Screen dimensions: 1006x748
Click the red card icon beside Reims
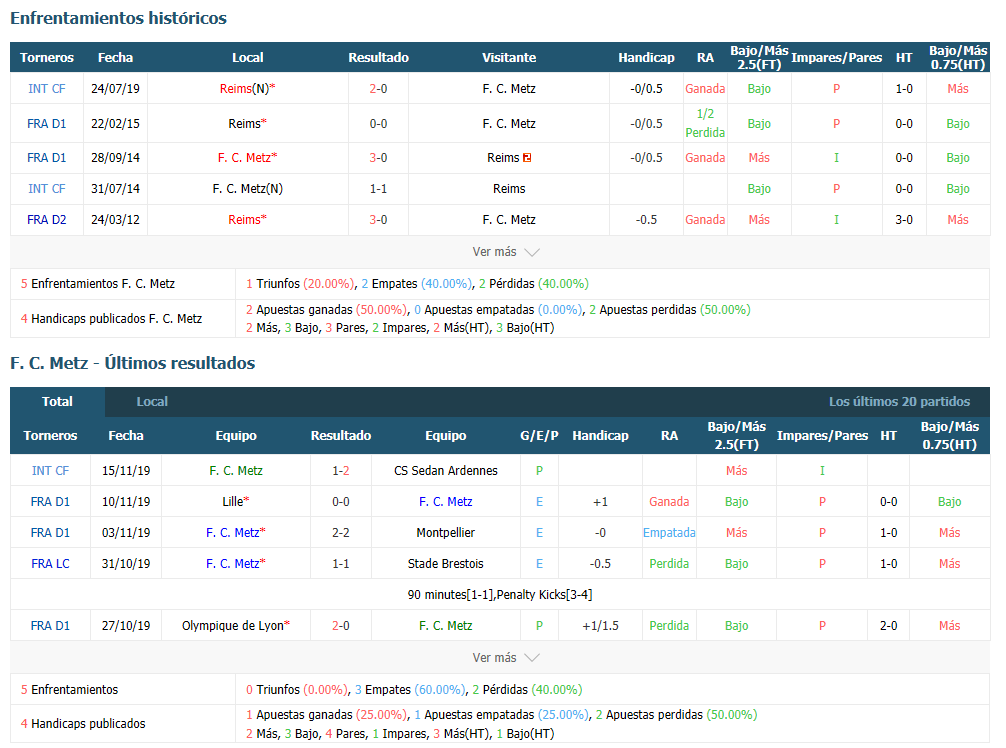point(527,158)
